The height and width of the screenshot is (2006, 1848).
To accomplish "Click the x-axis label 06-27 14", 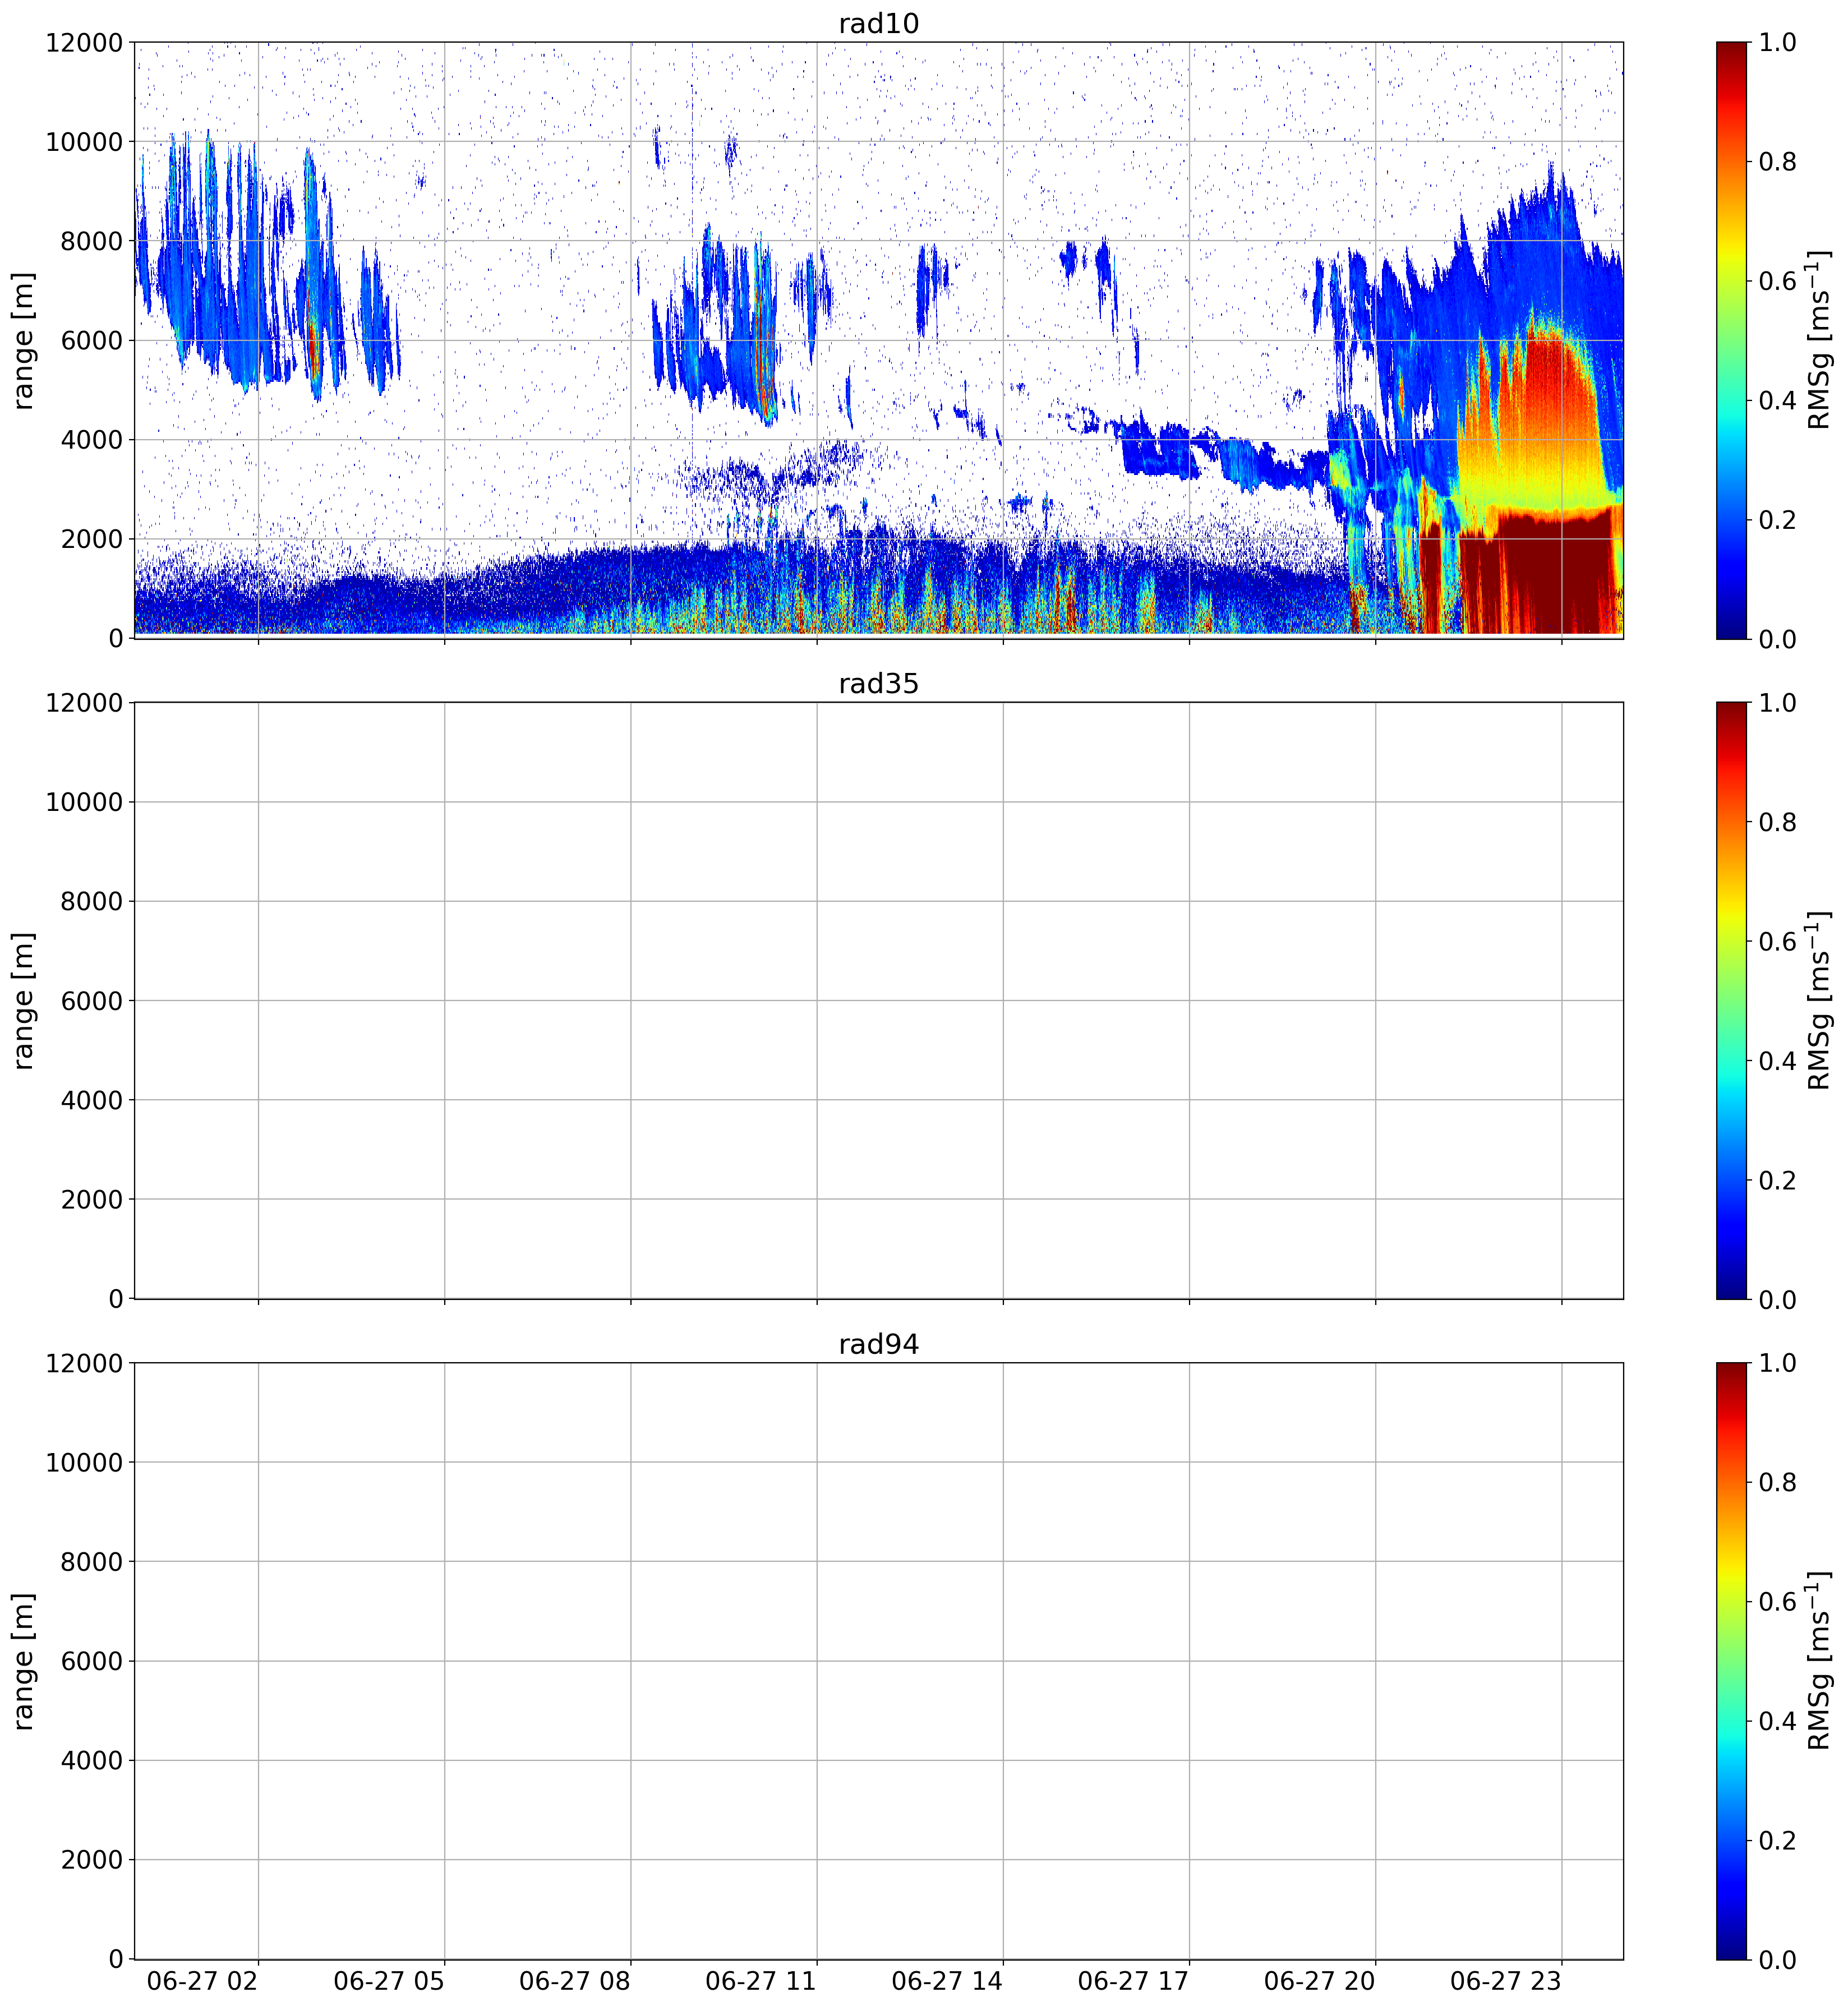I will tap(947, 1981).
